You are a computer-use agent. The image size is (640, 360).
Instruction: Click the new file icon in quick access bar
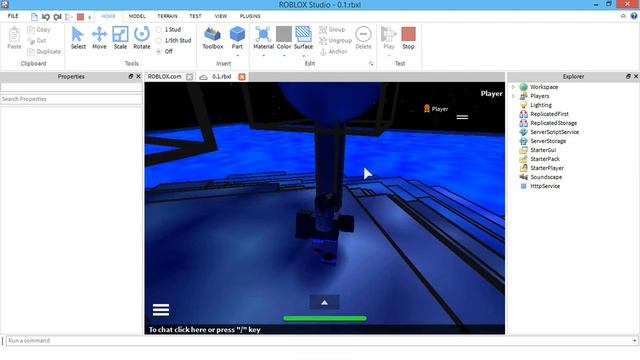(34, 17)
